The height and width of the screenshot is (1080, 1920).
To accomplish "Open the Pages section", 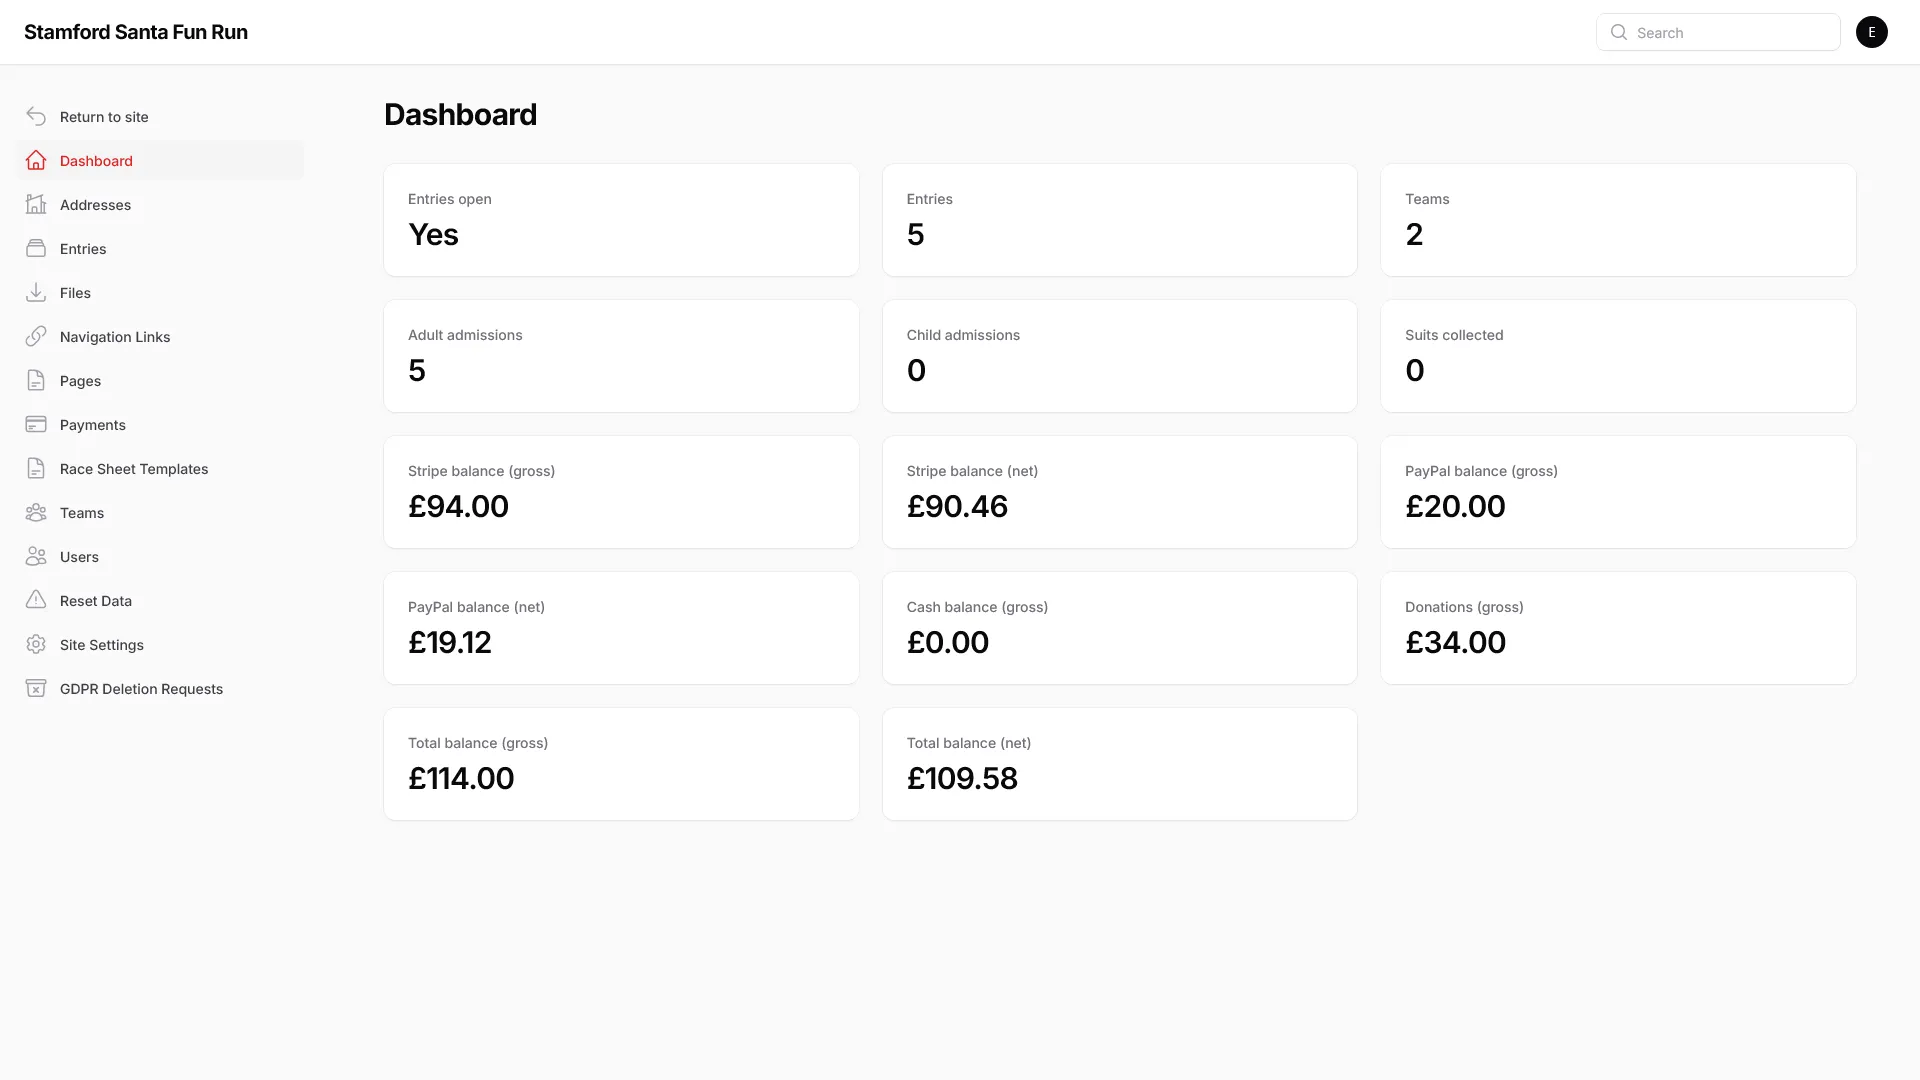I will click(80, 380).
